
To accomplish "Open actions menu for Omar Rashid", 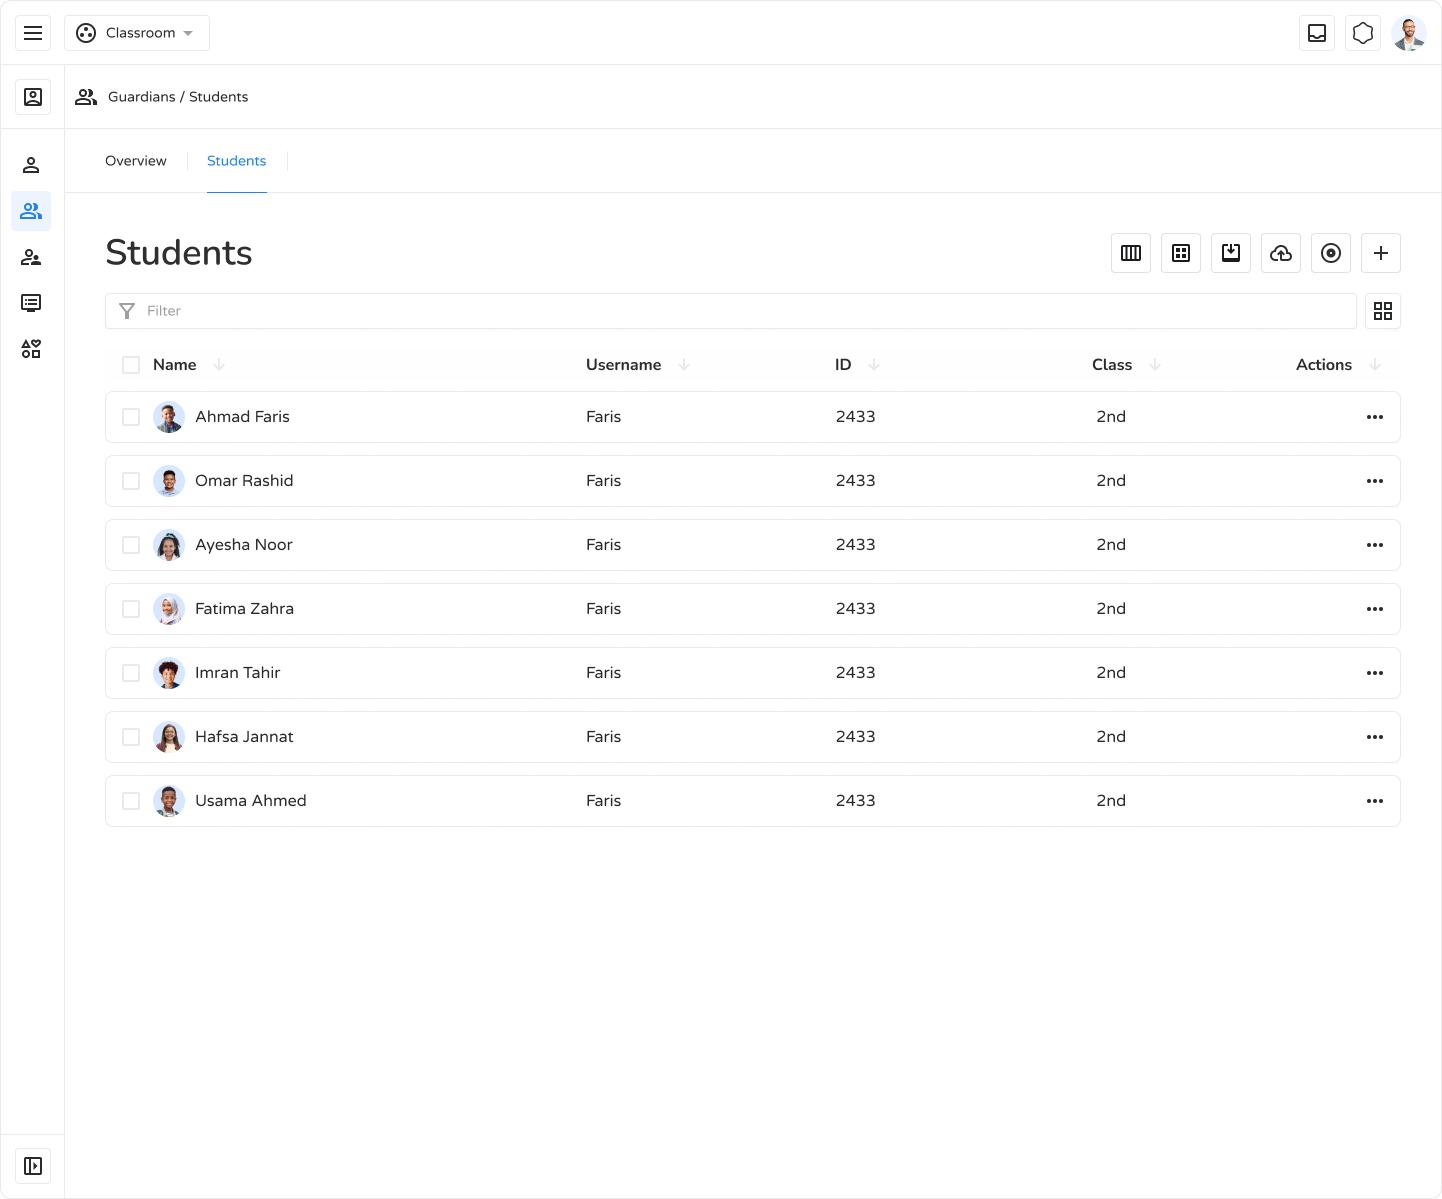I will 1375,481.
